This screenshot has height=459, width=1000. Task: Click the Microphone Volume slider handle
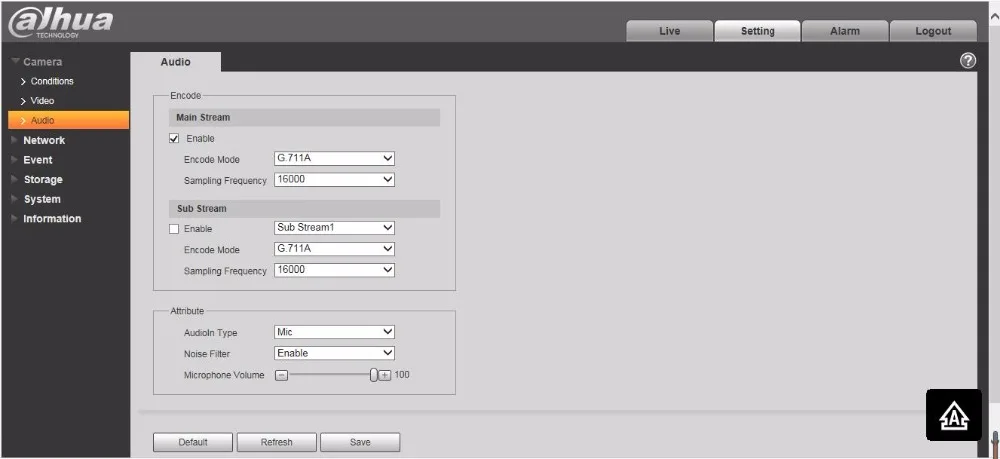click(x=374, y=375)
